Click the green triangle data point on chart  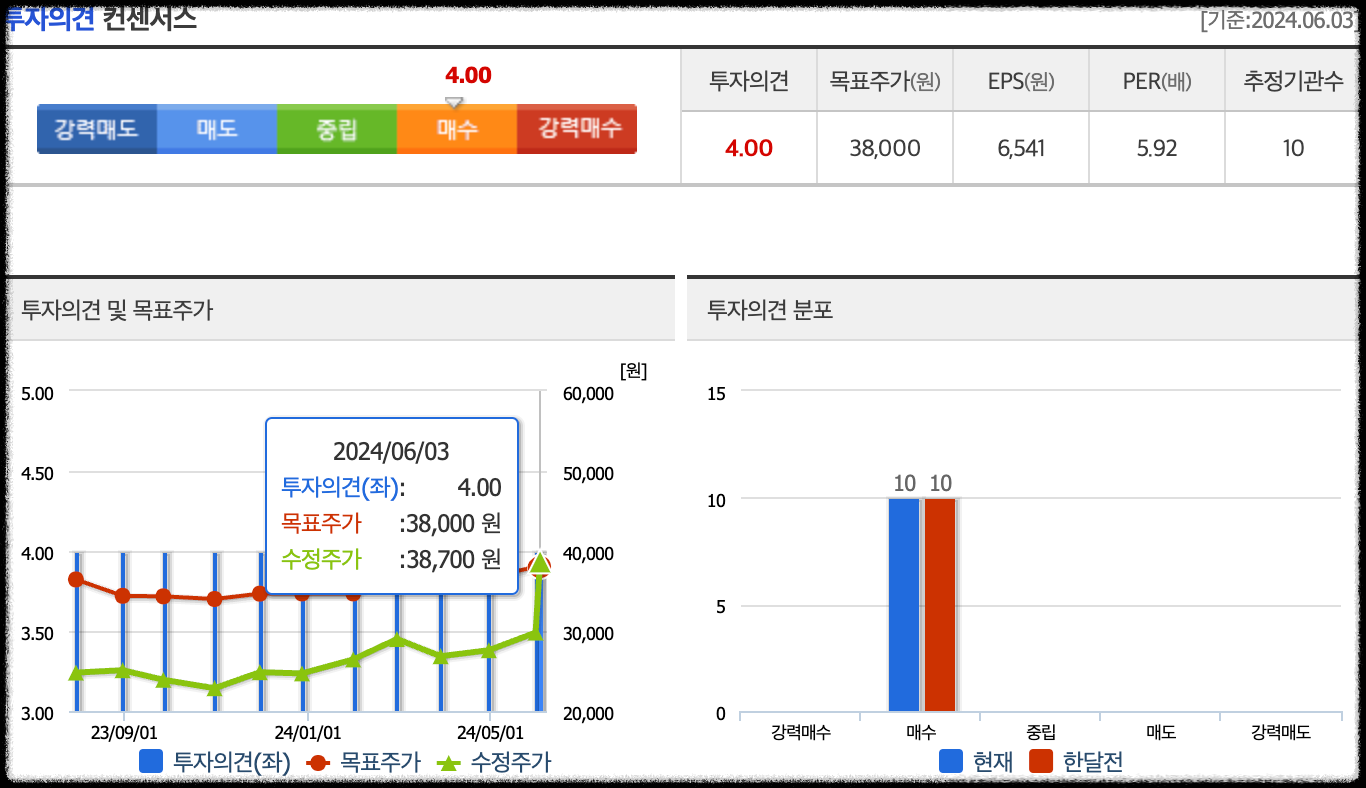tap(540, 565)
